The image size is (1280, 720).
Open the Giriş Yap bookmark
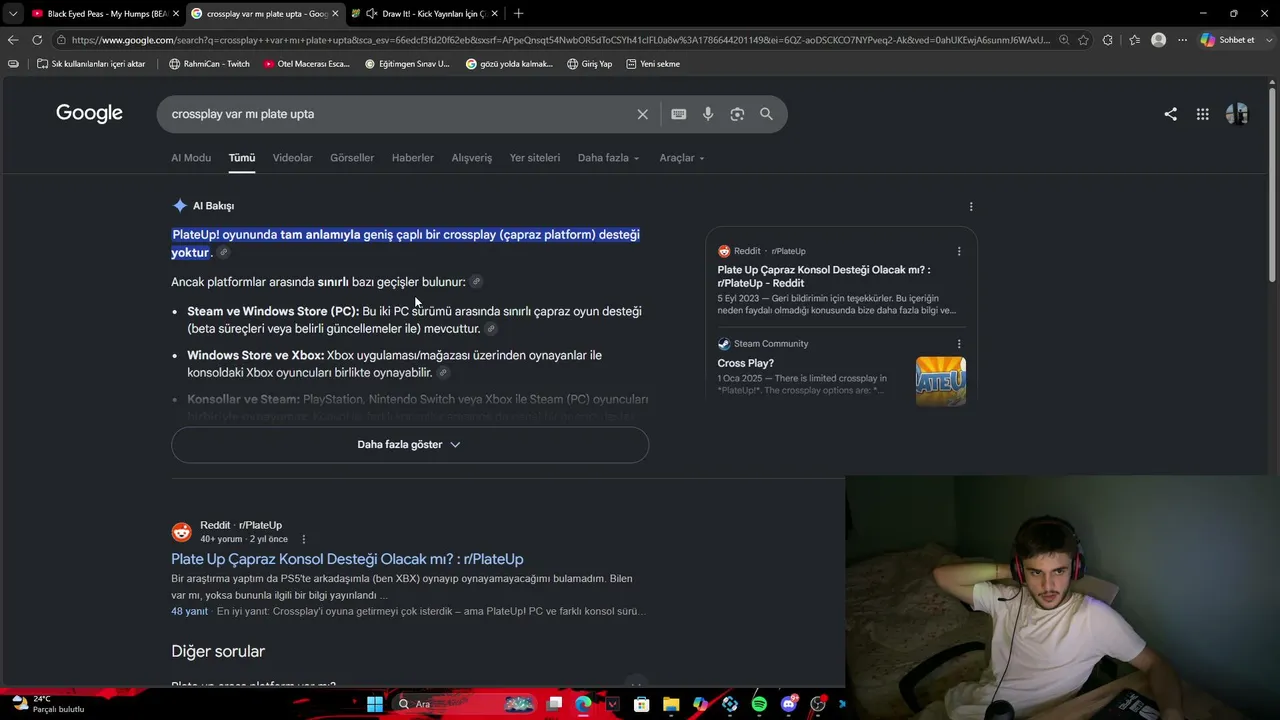(x=589, y=64)
